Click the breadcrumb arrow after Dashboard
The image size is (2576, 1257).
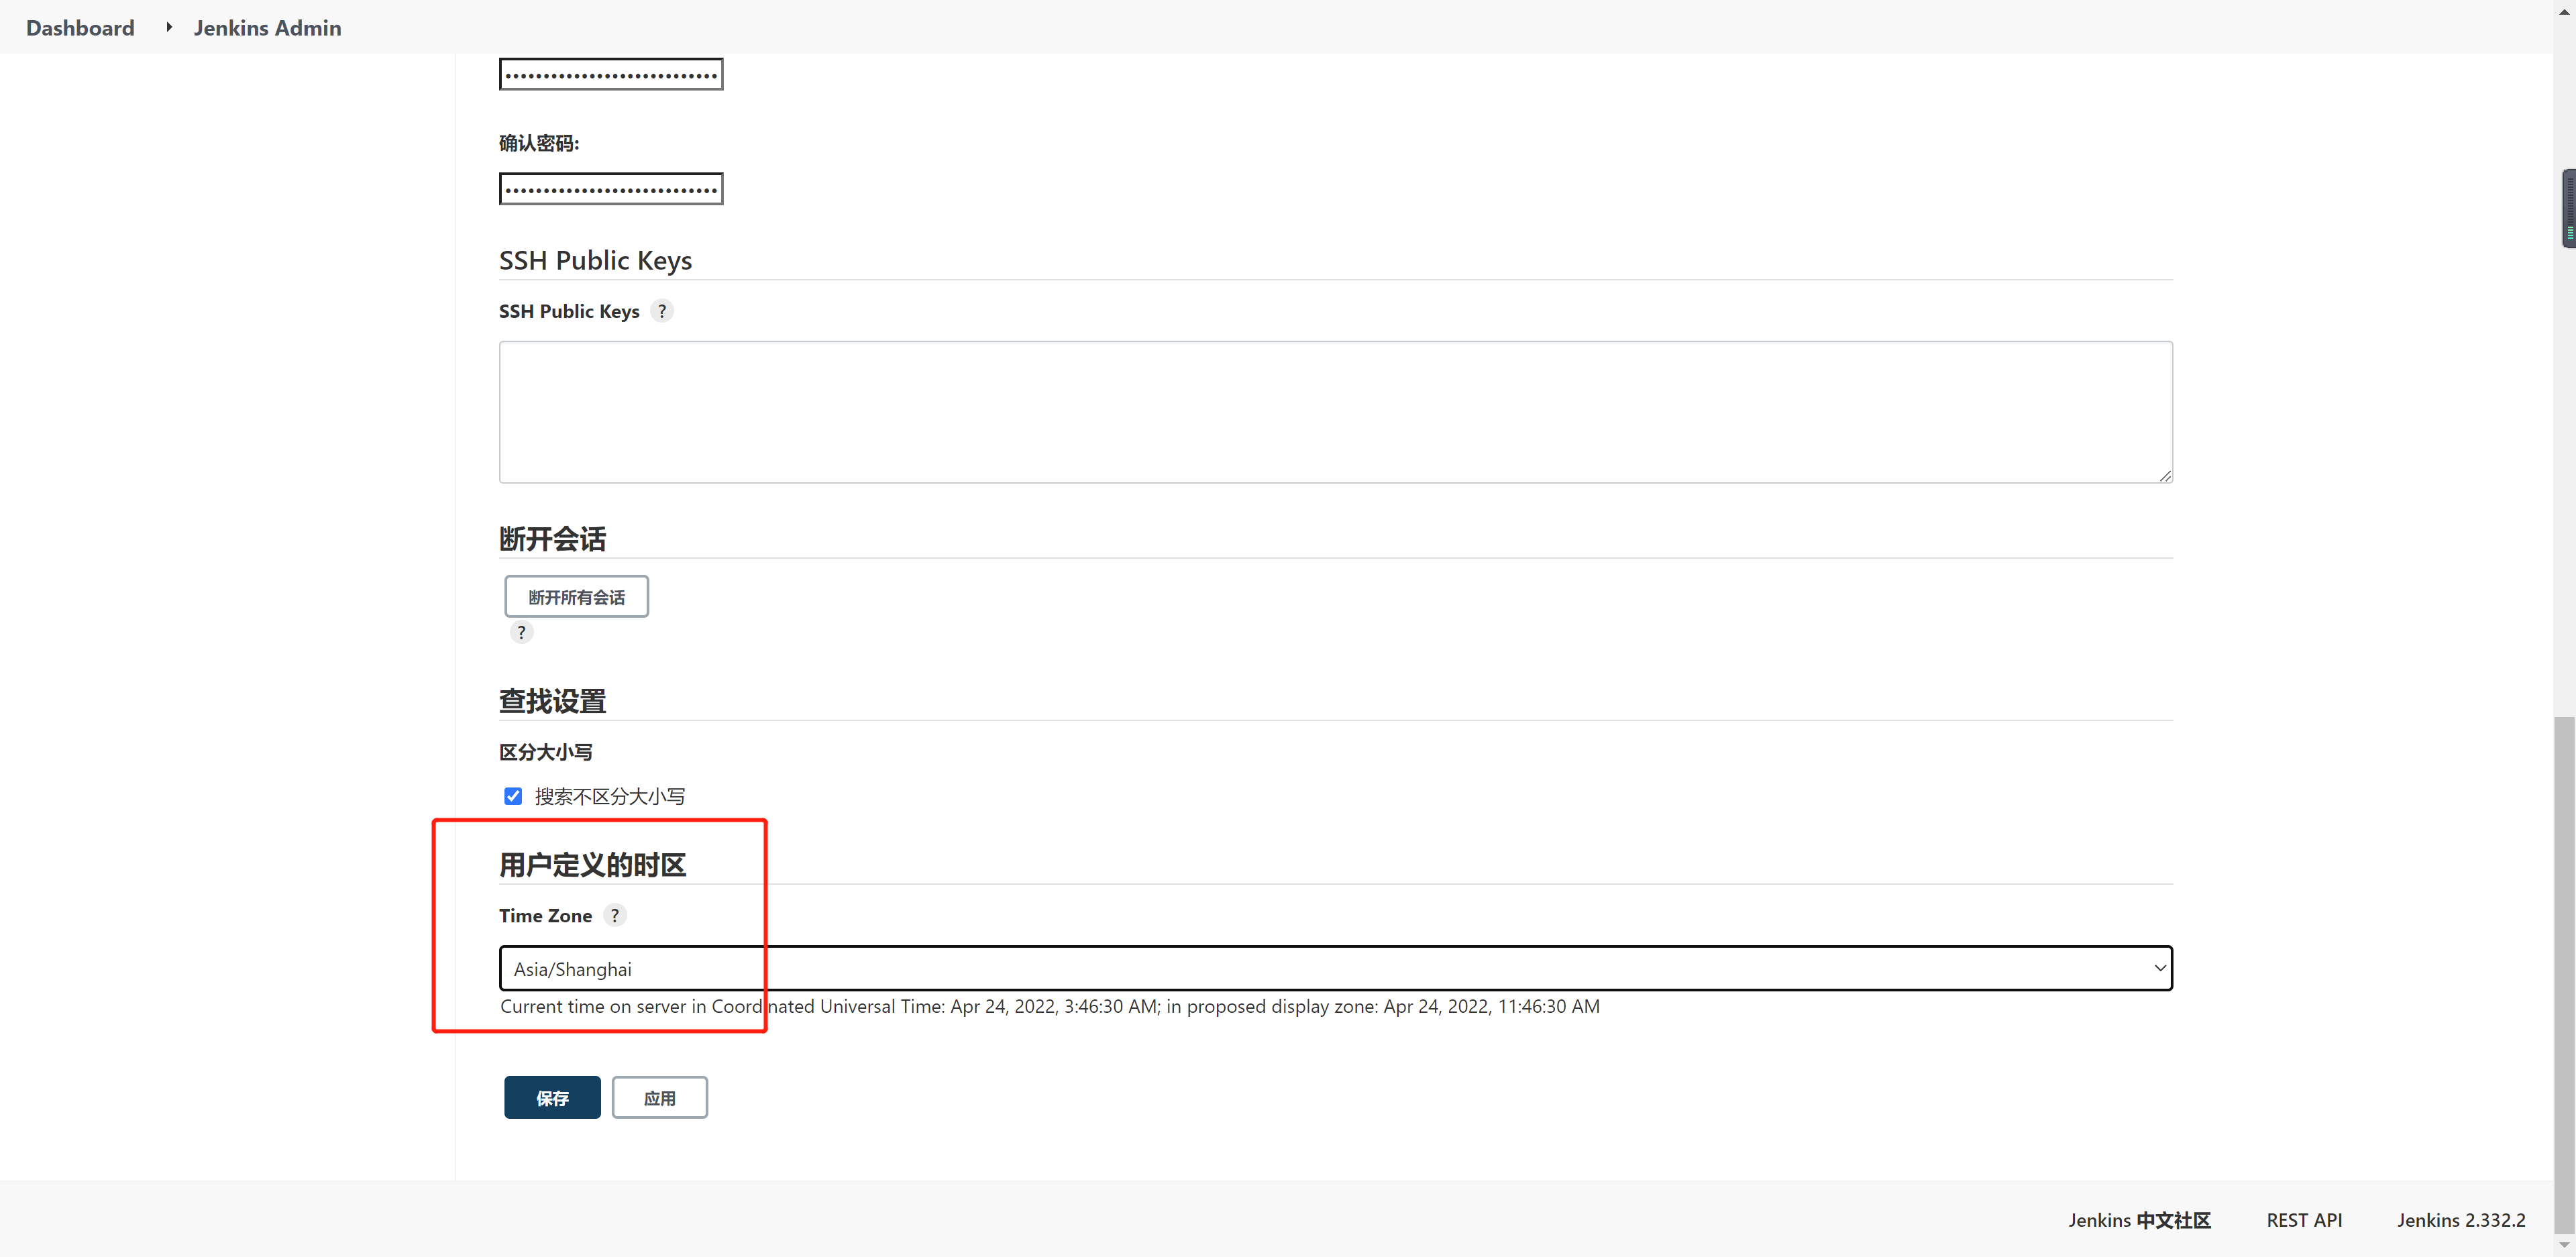click(169, 27)
